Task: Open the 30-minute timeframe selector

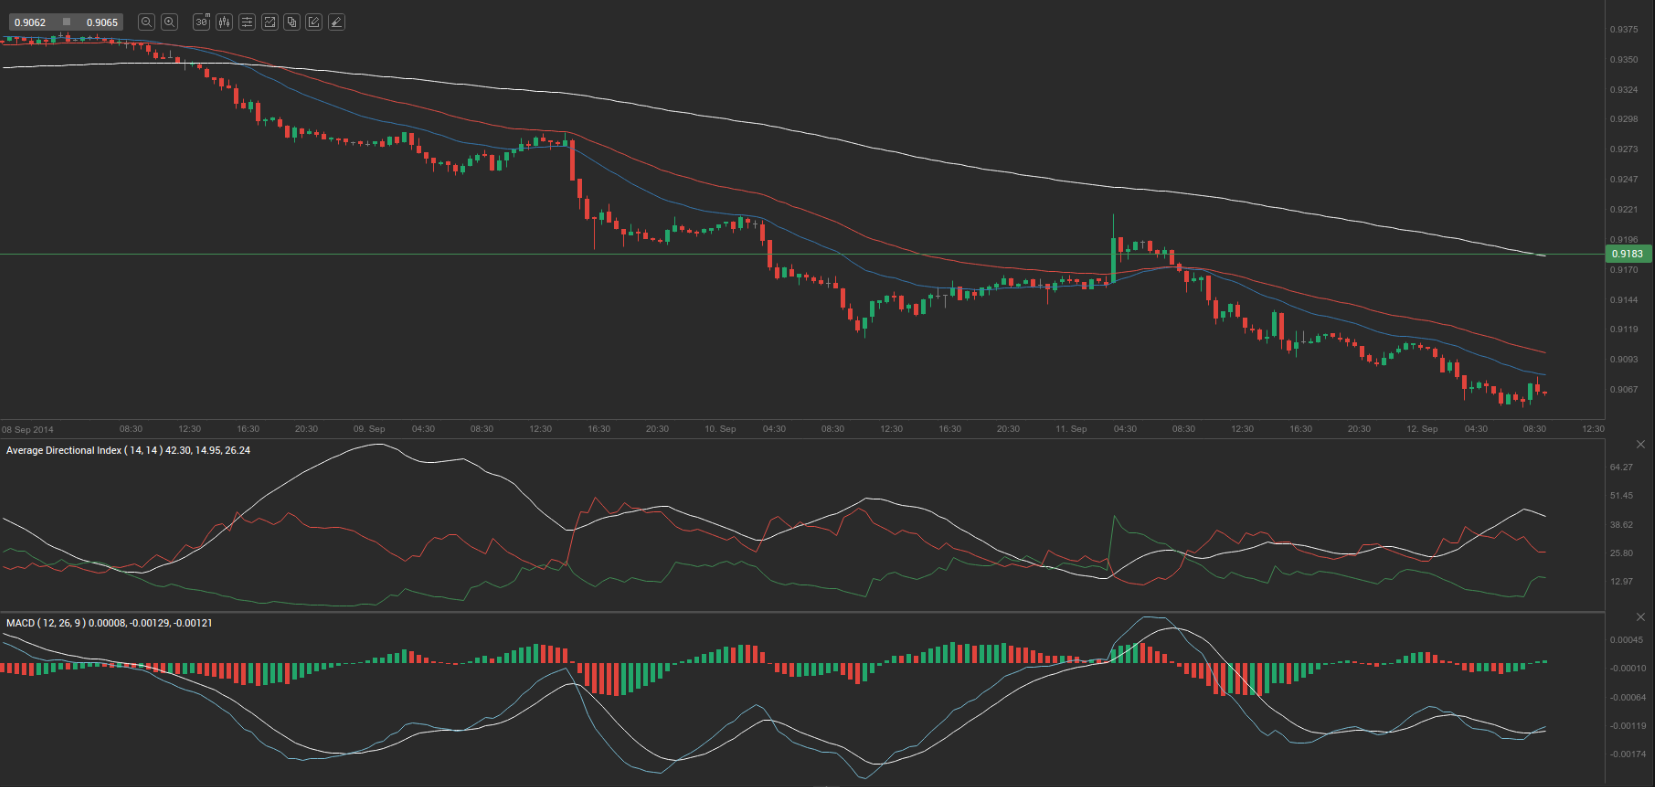Action: pyautogui.click(x=201, y=22)
